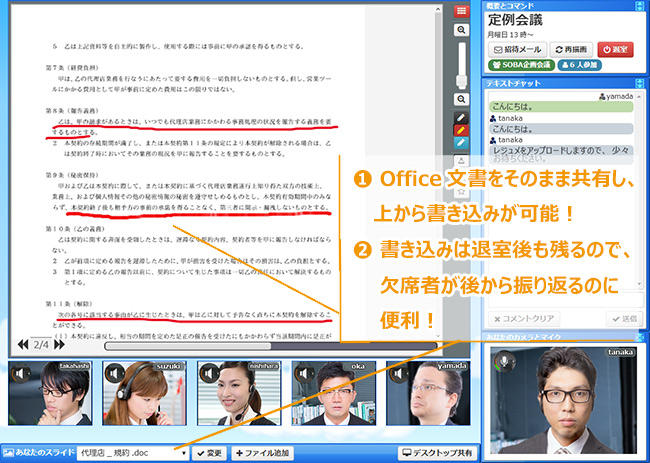650x463 pixels.
Task: Click tanaka's こんにちは chat message
Action: click(x=561, y=129)
